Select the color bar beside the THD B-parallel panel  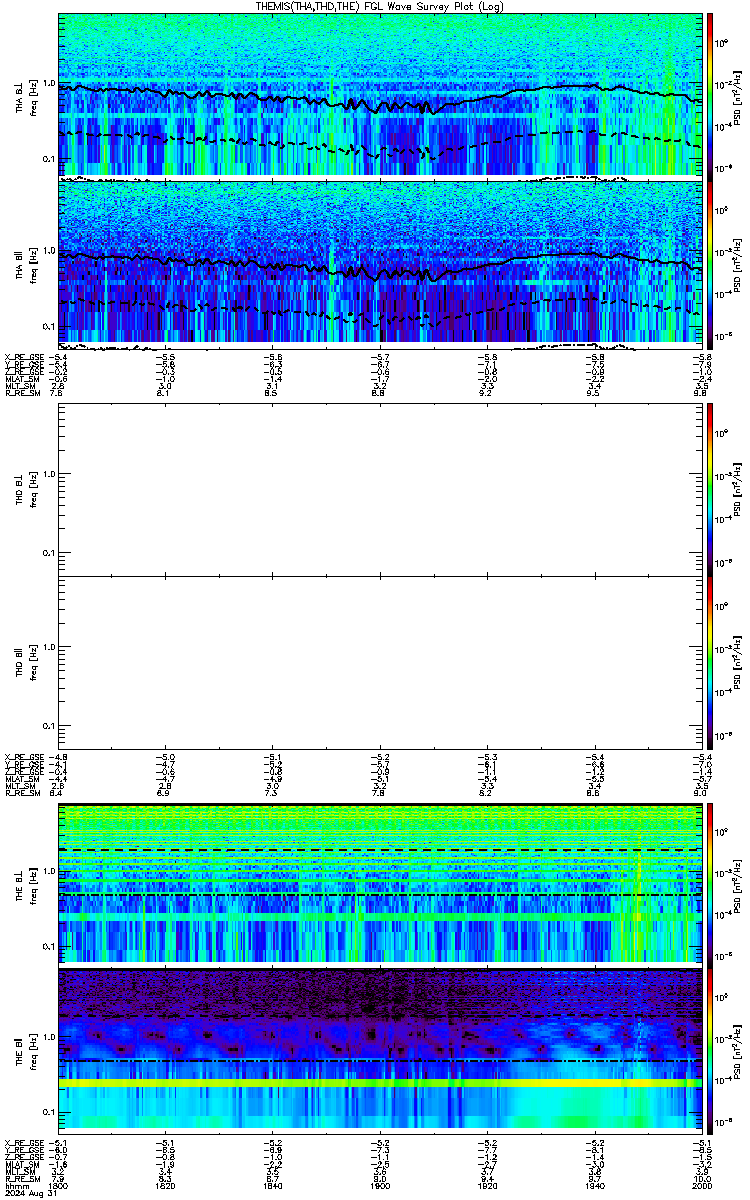710,662
